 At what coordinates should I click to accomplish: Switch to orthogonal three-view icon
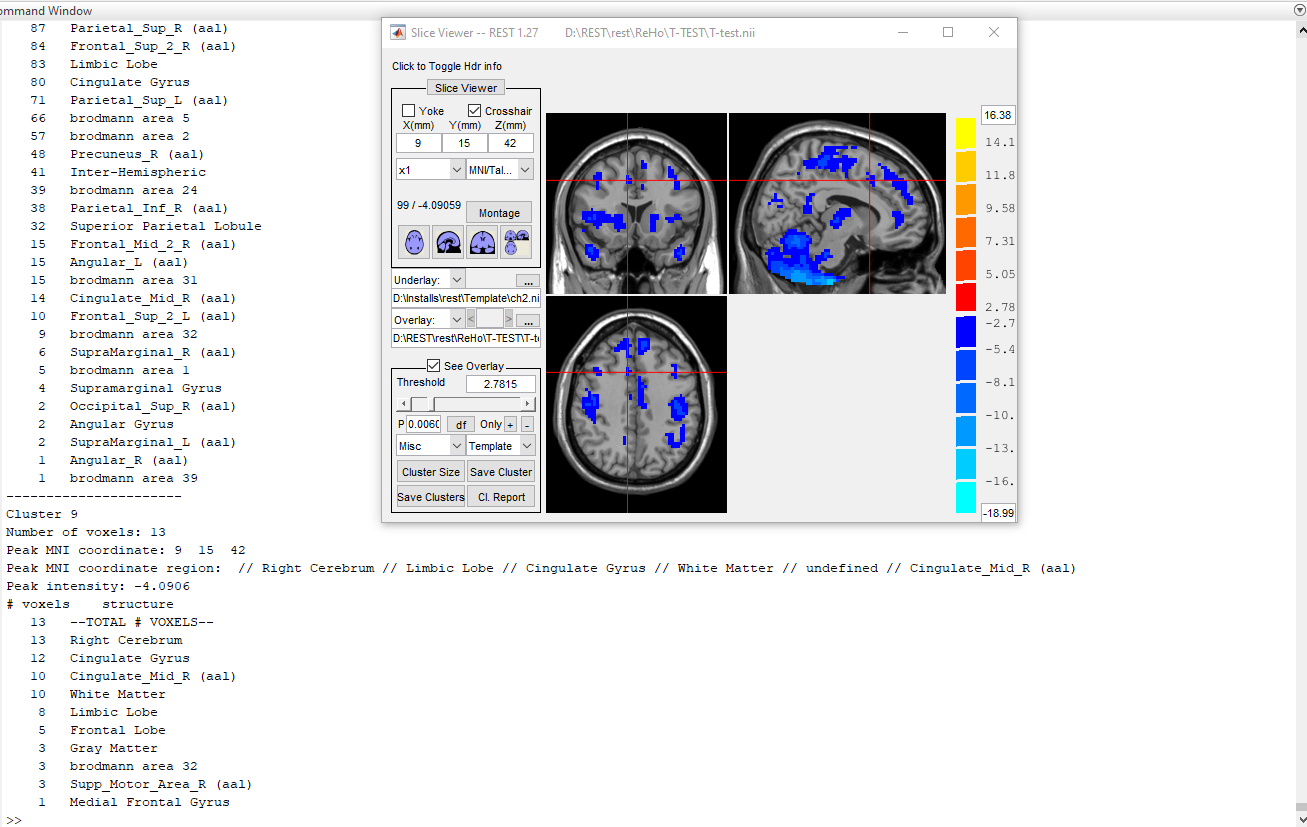(x=516, y=242)
